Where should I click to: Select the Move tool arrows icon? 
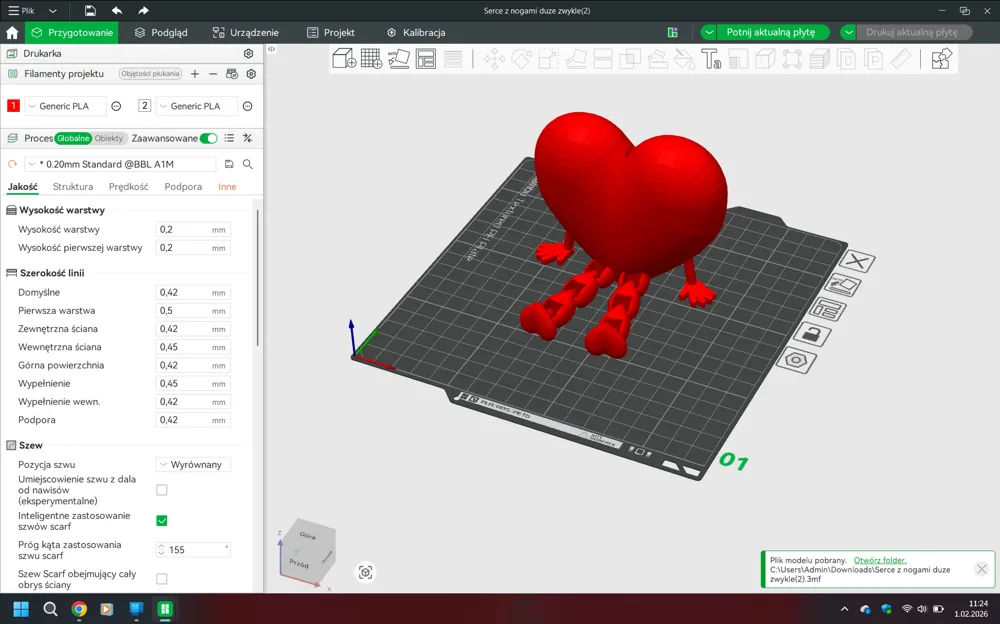pos(494,59)
